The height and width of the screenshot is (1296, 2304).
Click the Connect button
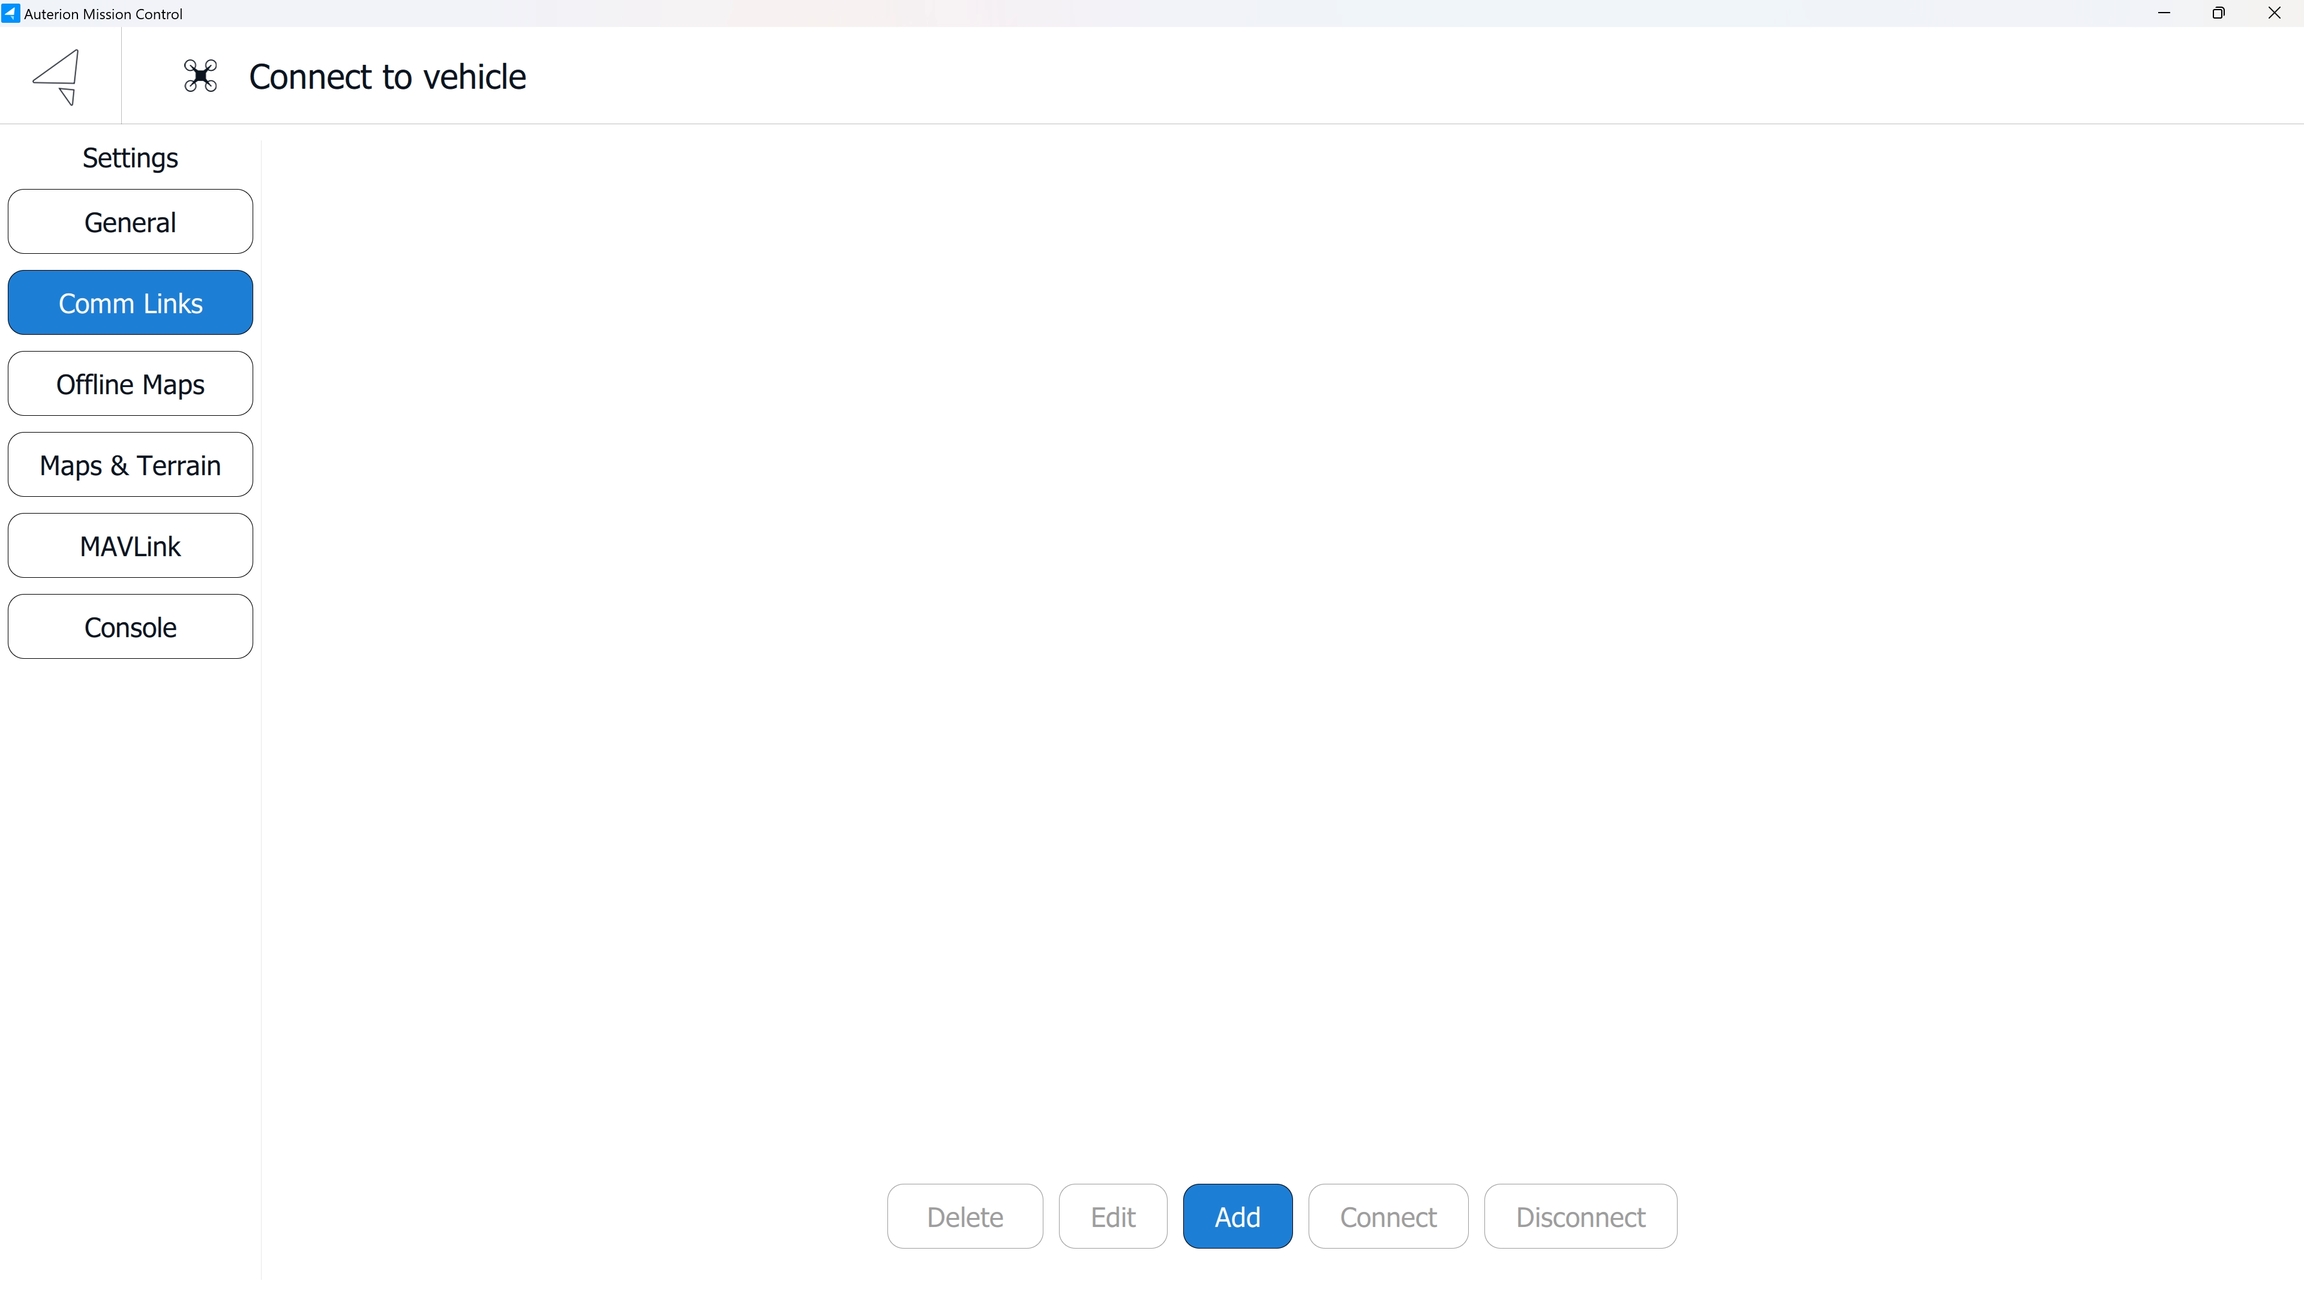click(1388, 1217)
